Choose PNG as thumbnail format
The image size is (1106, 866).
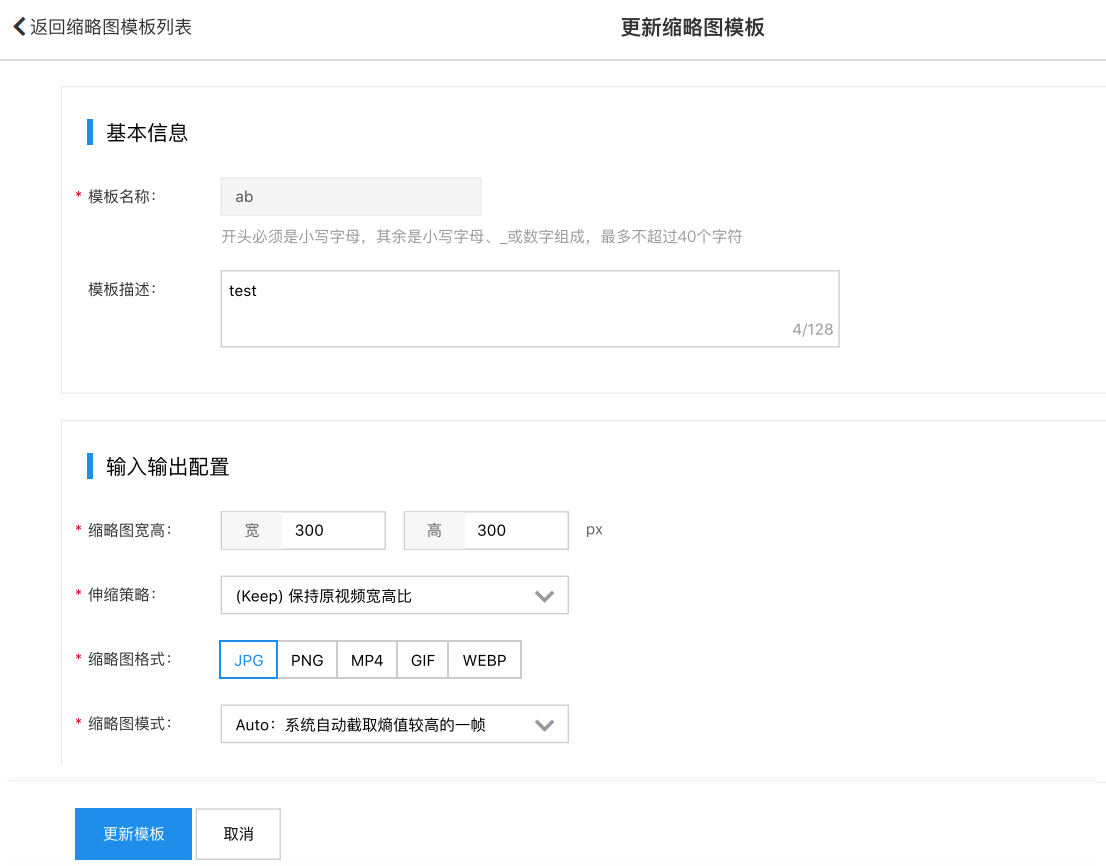pos(307,661)
